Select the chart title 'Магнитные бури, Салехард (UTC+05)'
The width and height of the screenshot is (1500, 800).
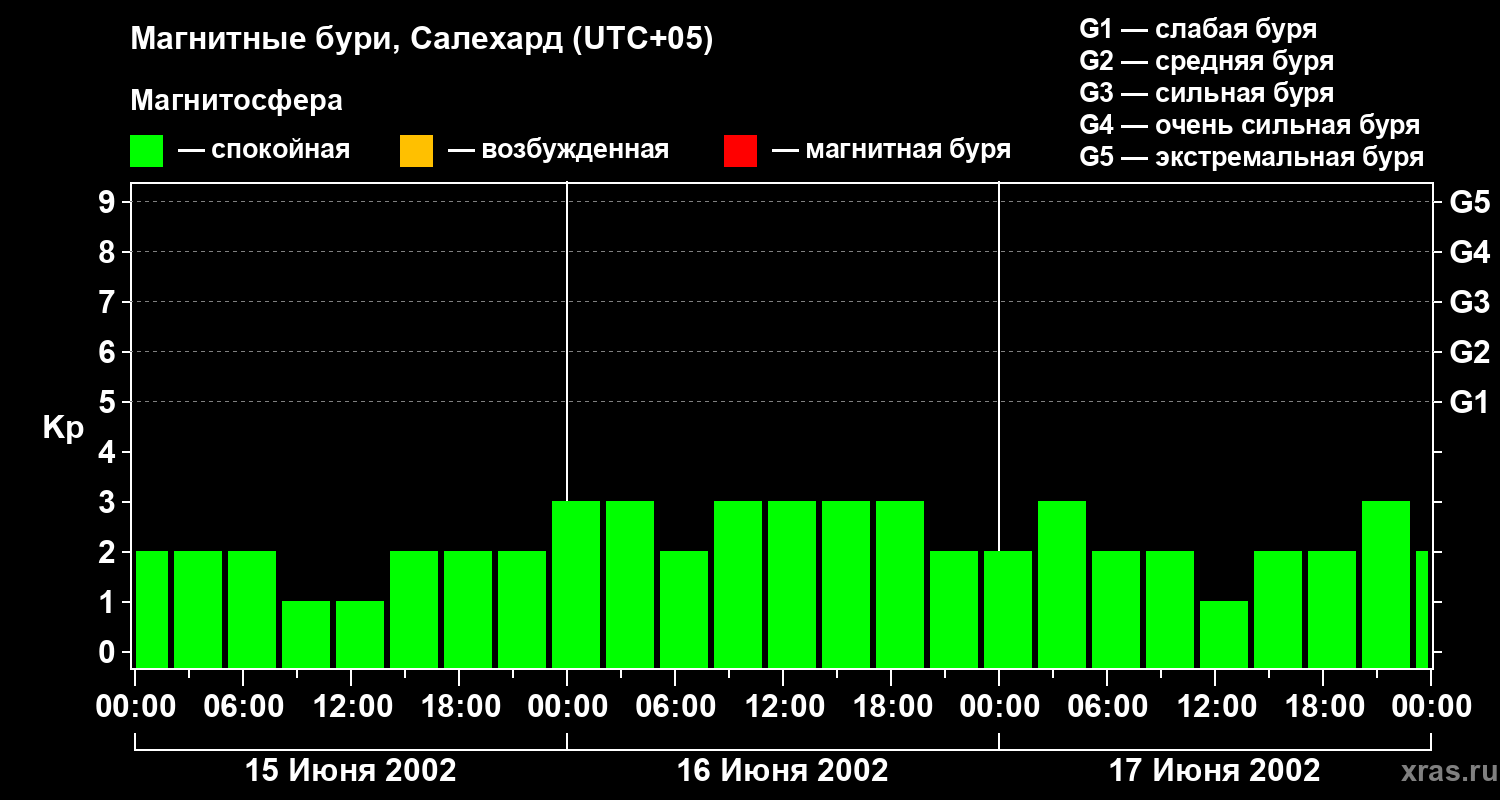click(x=422, y=40)
